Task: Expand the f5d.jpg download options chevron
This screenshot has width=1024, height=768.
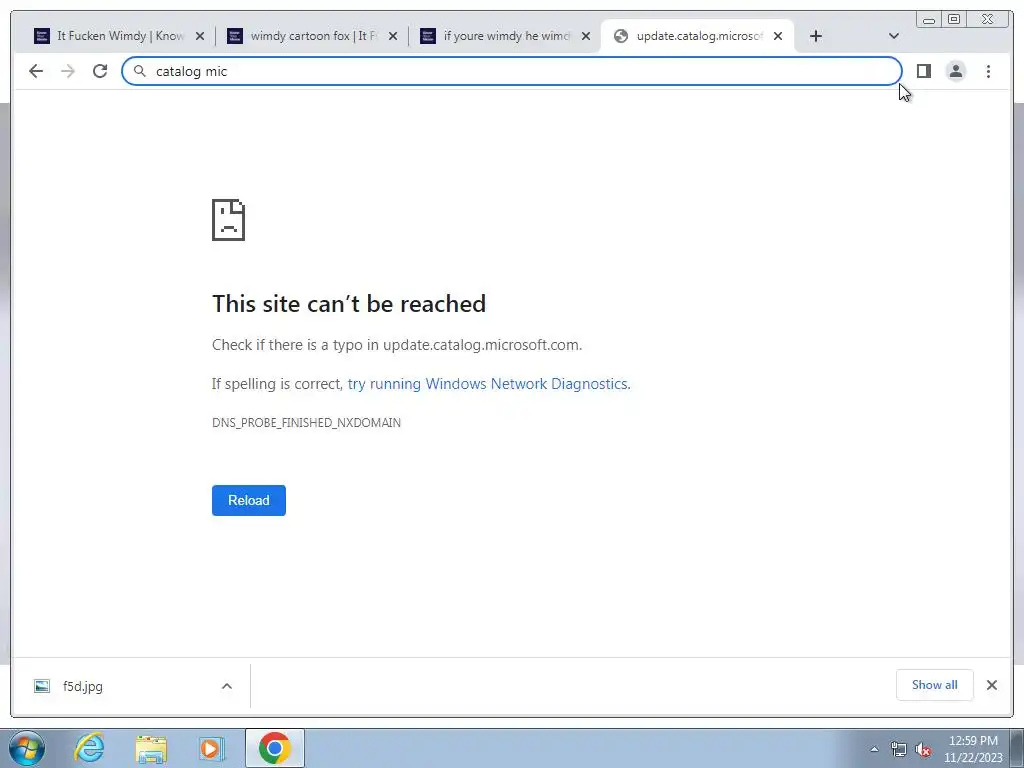Action: [x=227, y=686]
